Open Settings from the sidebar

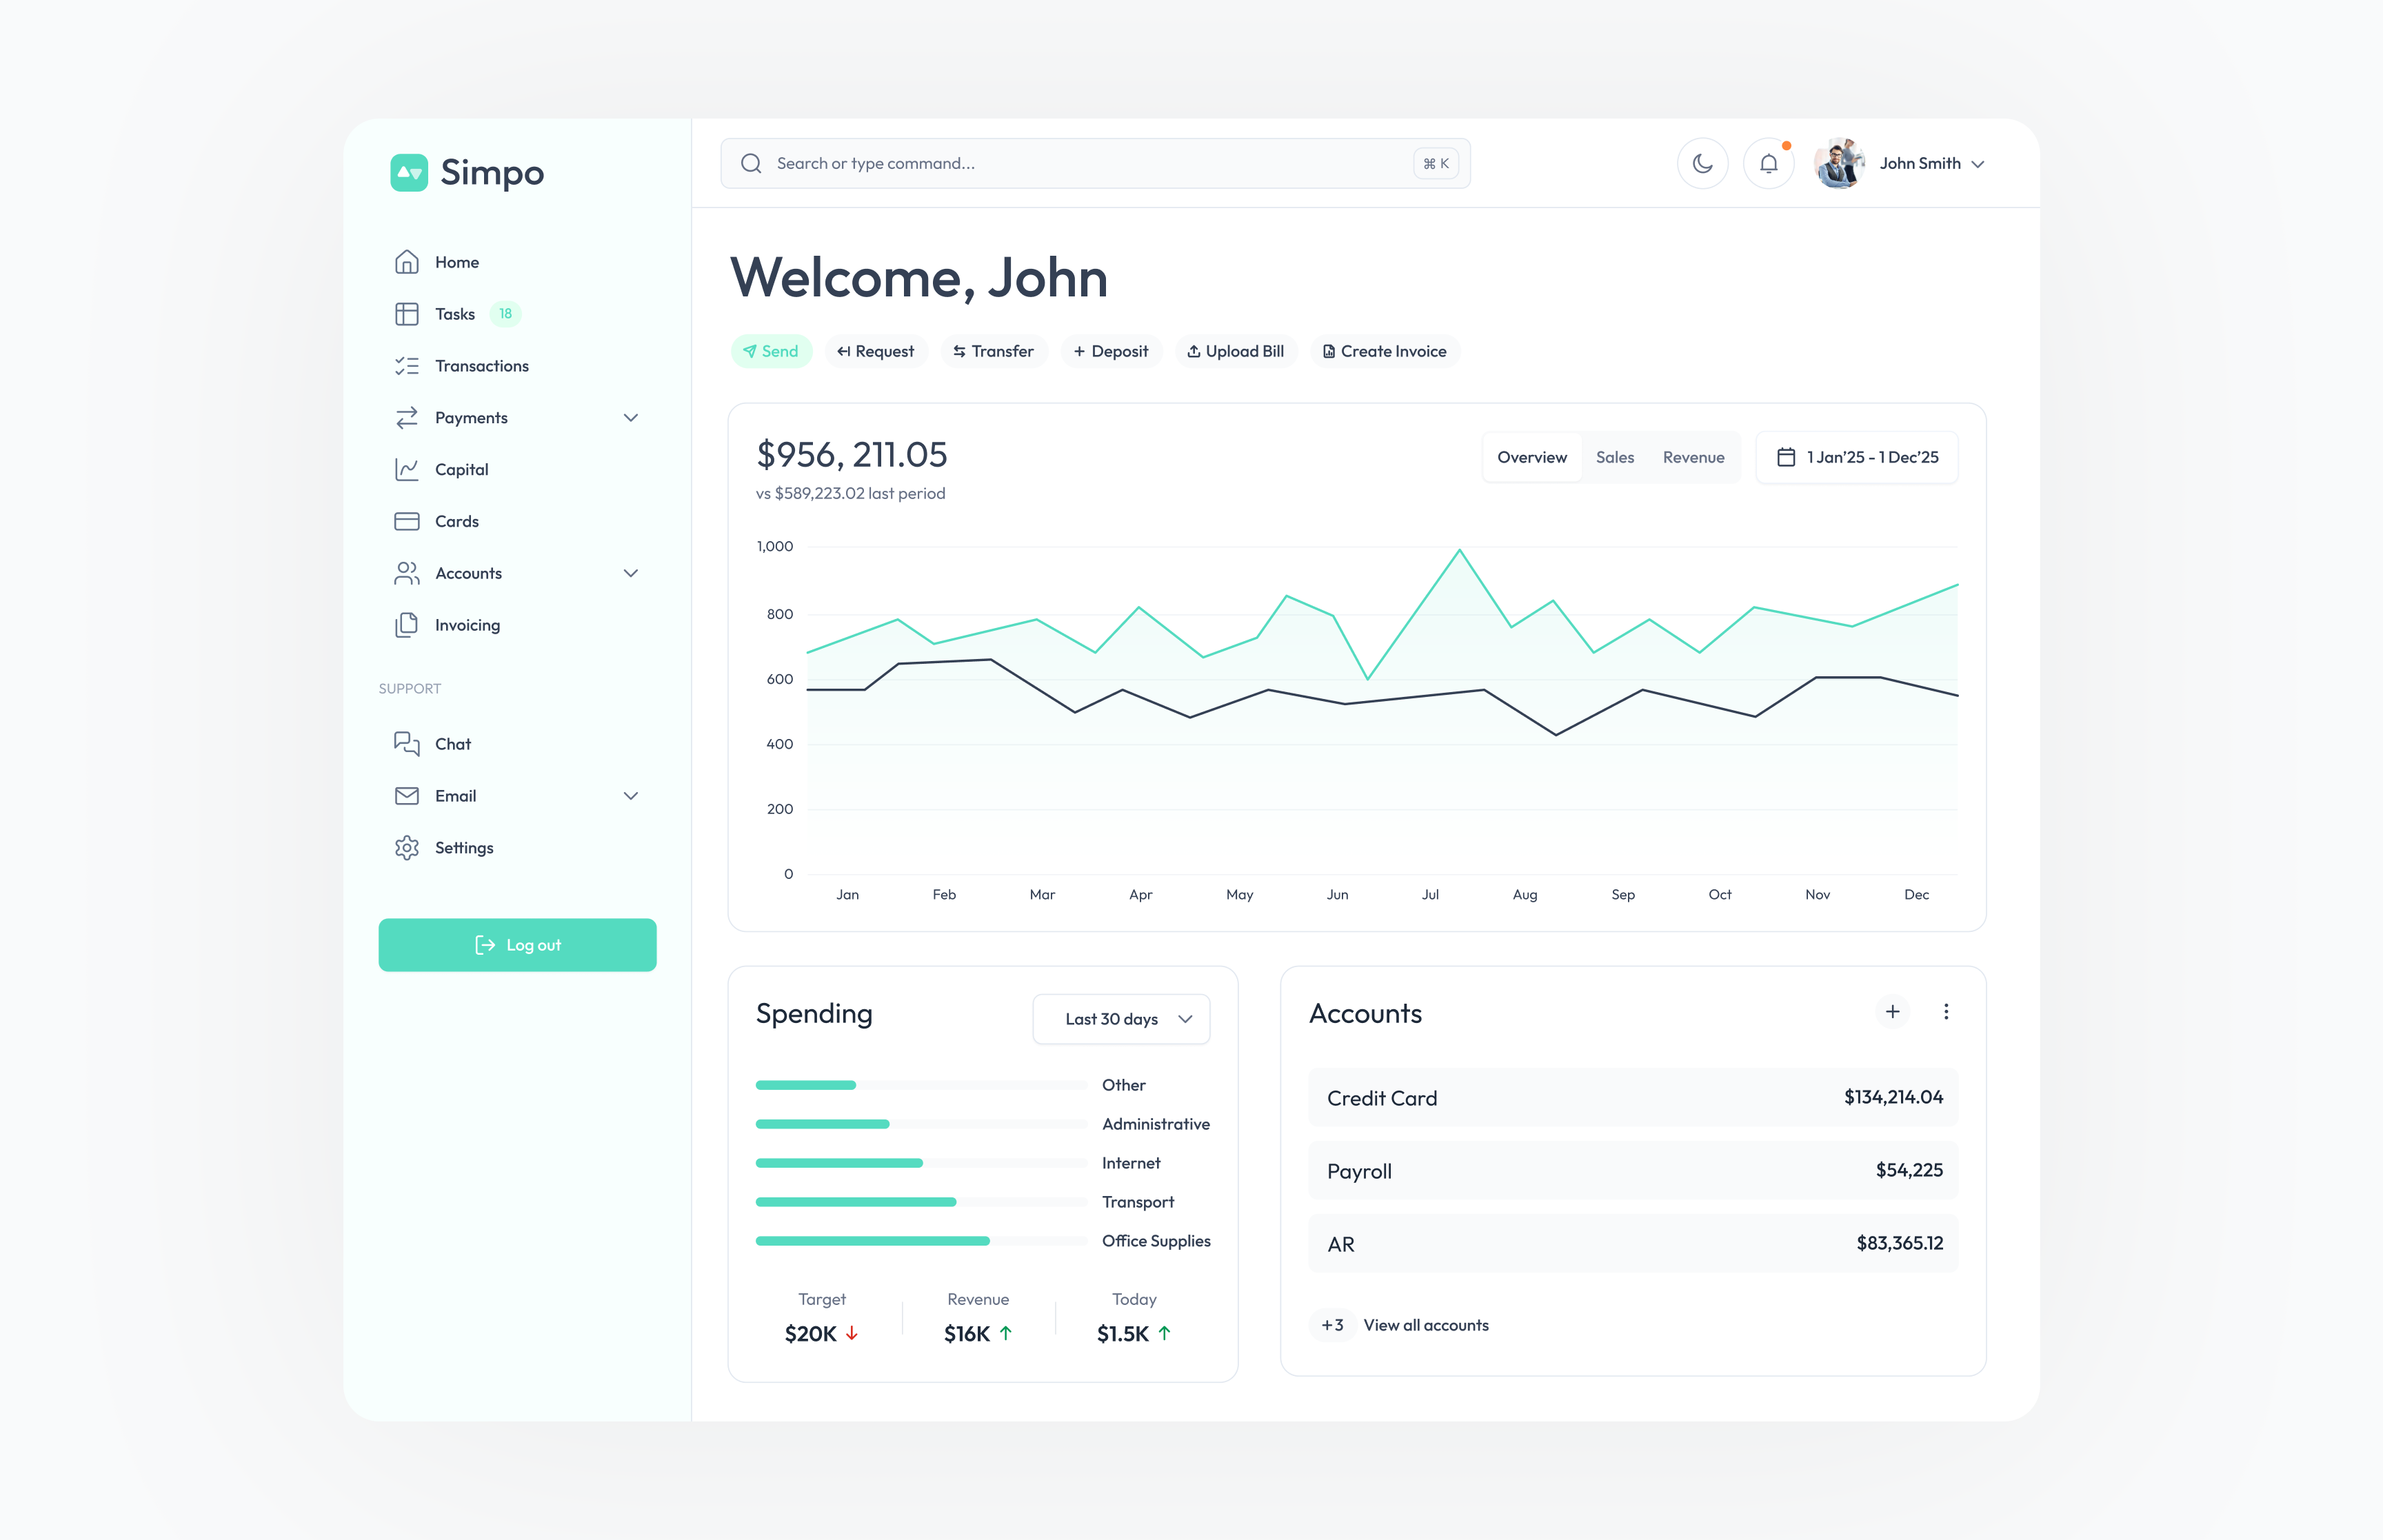coord(463,847)
